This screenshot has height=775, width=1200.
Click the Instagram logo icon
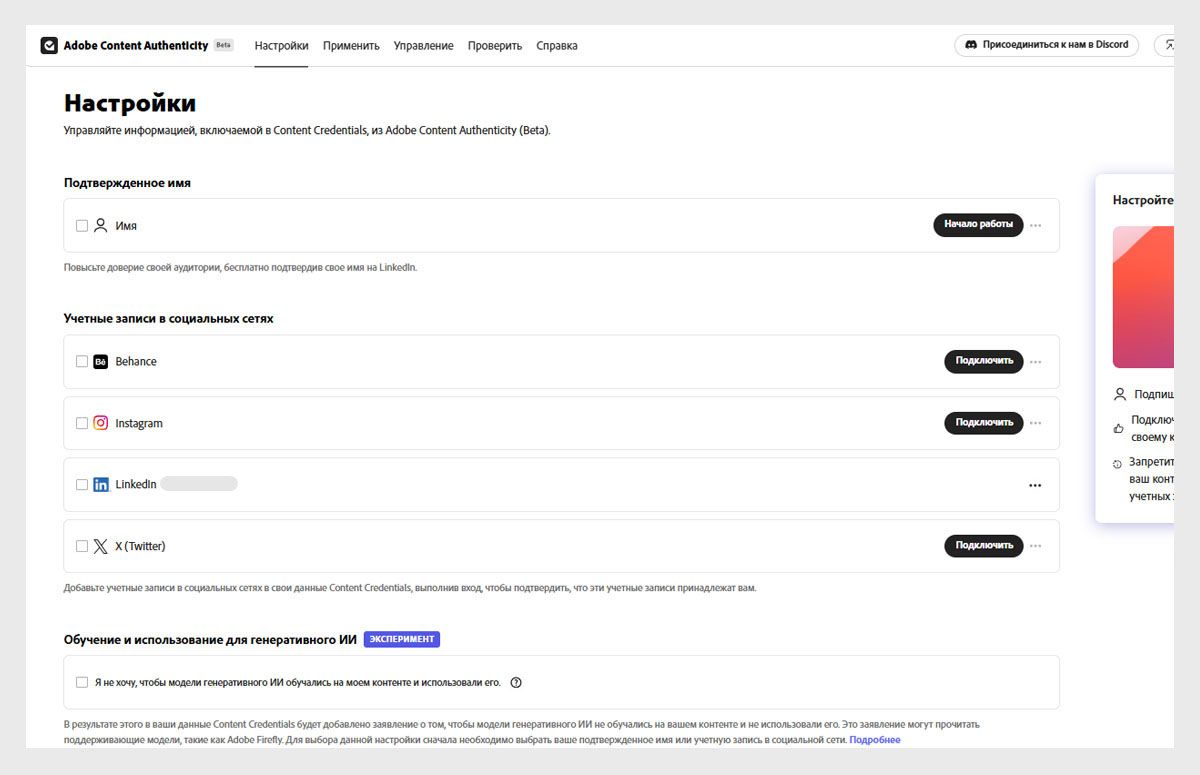tap(101, 423)
